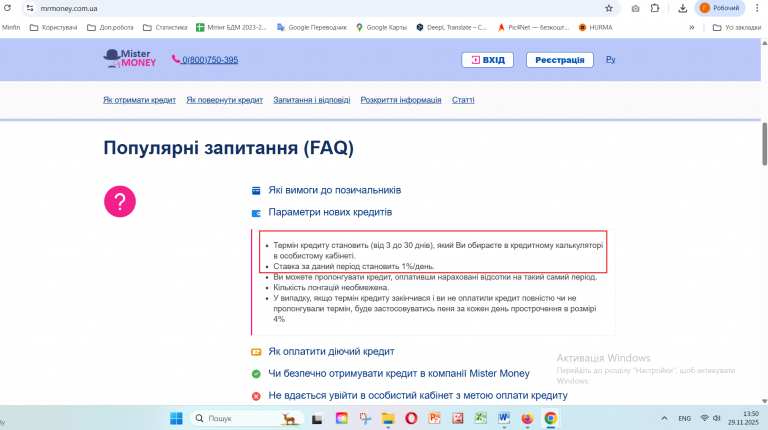Open PowerPoint from the taskbar
This screenshot has height=430, width=768.
[434, 418]
